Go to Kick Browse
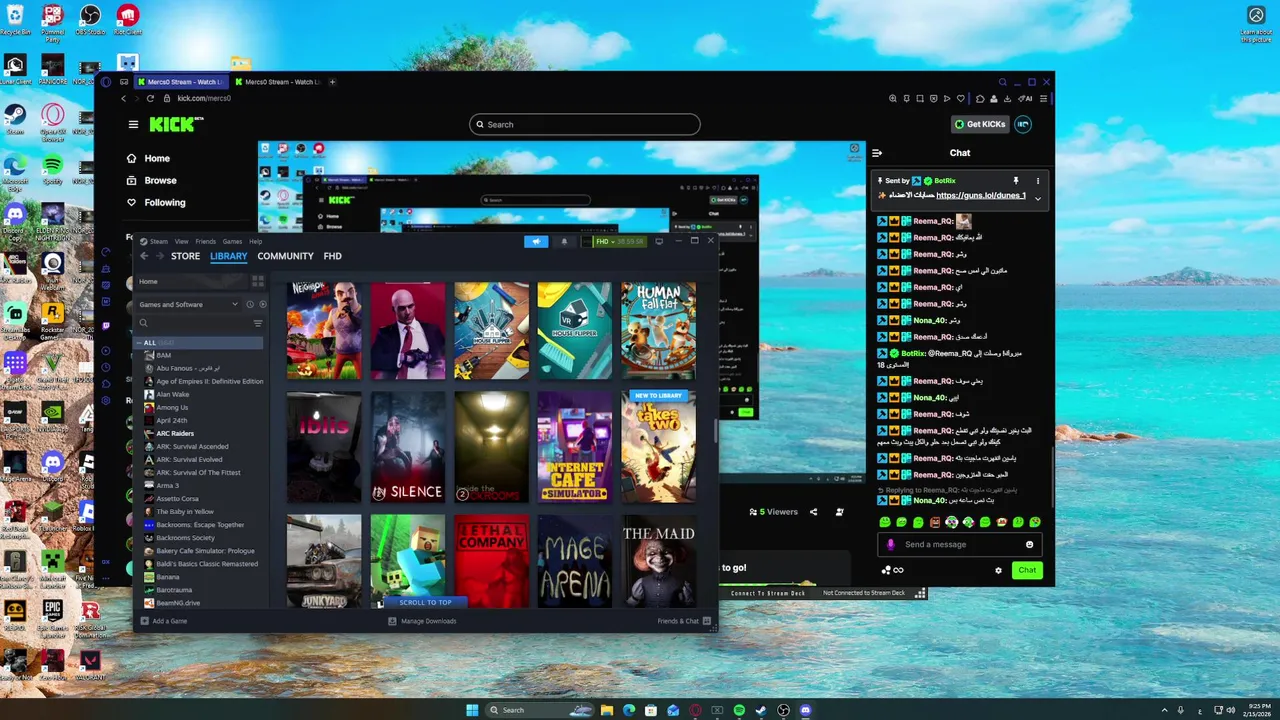1280x720 pixels. (152, 180)
